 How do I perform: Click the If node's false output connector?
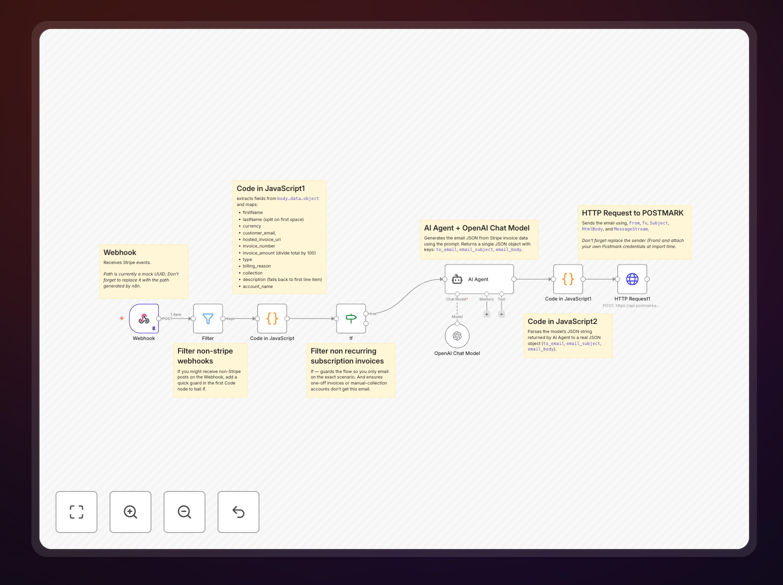coord(366,324)
